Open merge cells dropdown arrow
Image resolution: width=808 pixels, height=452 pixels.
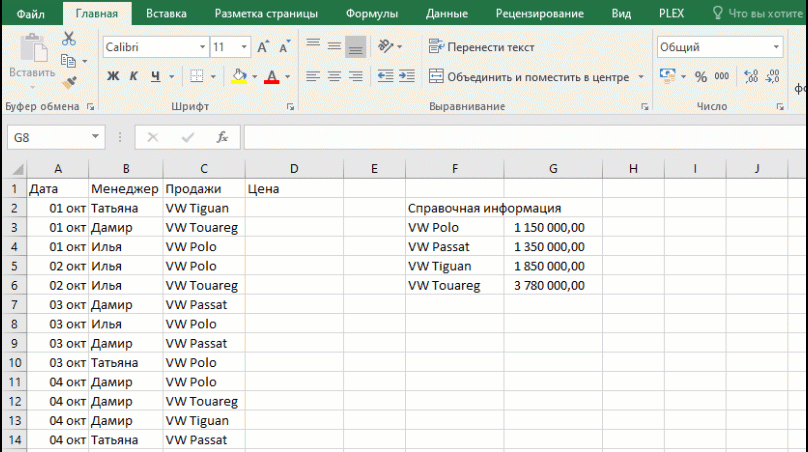(641, 77)
